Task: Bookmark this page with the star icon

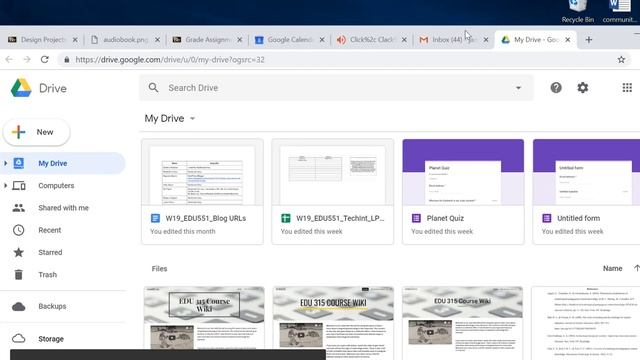Action: click(x=621, y=60)
